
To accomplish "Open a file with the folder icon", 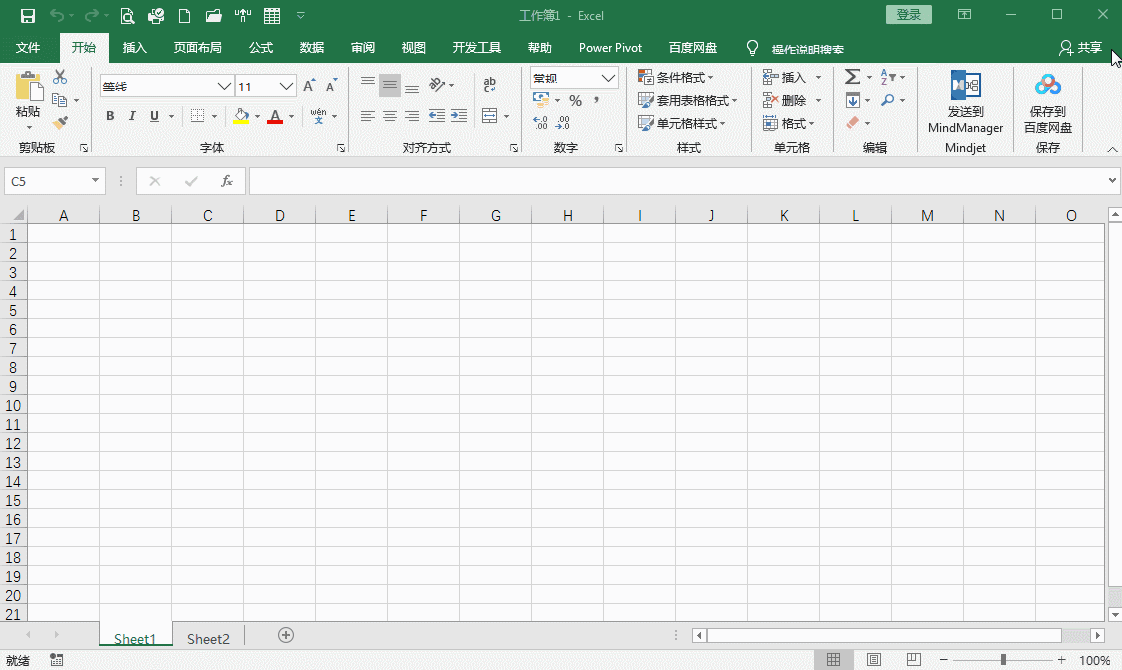I will tap(213, 16).
